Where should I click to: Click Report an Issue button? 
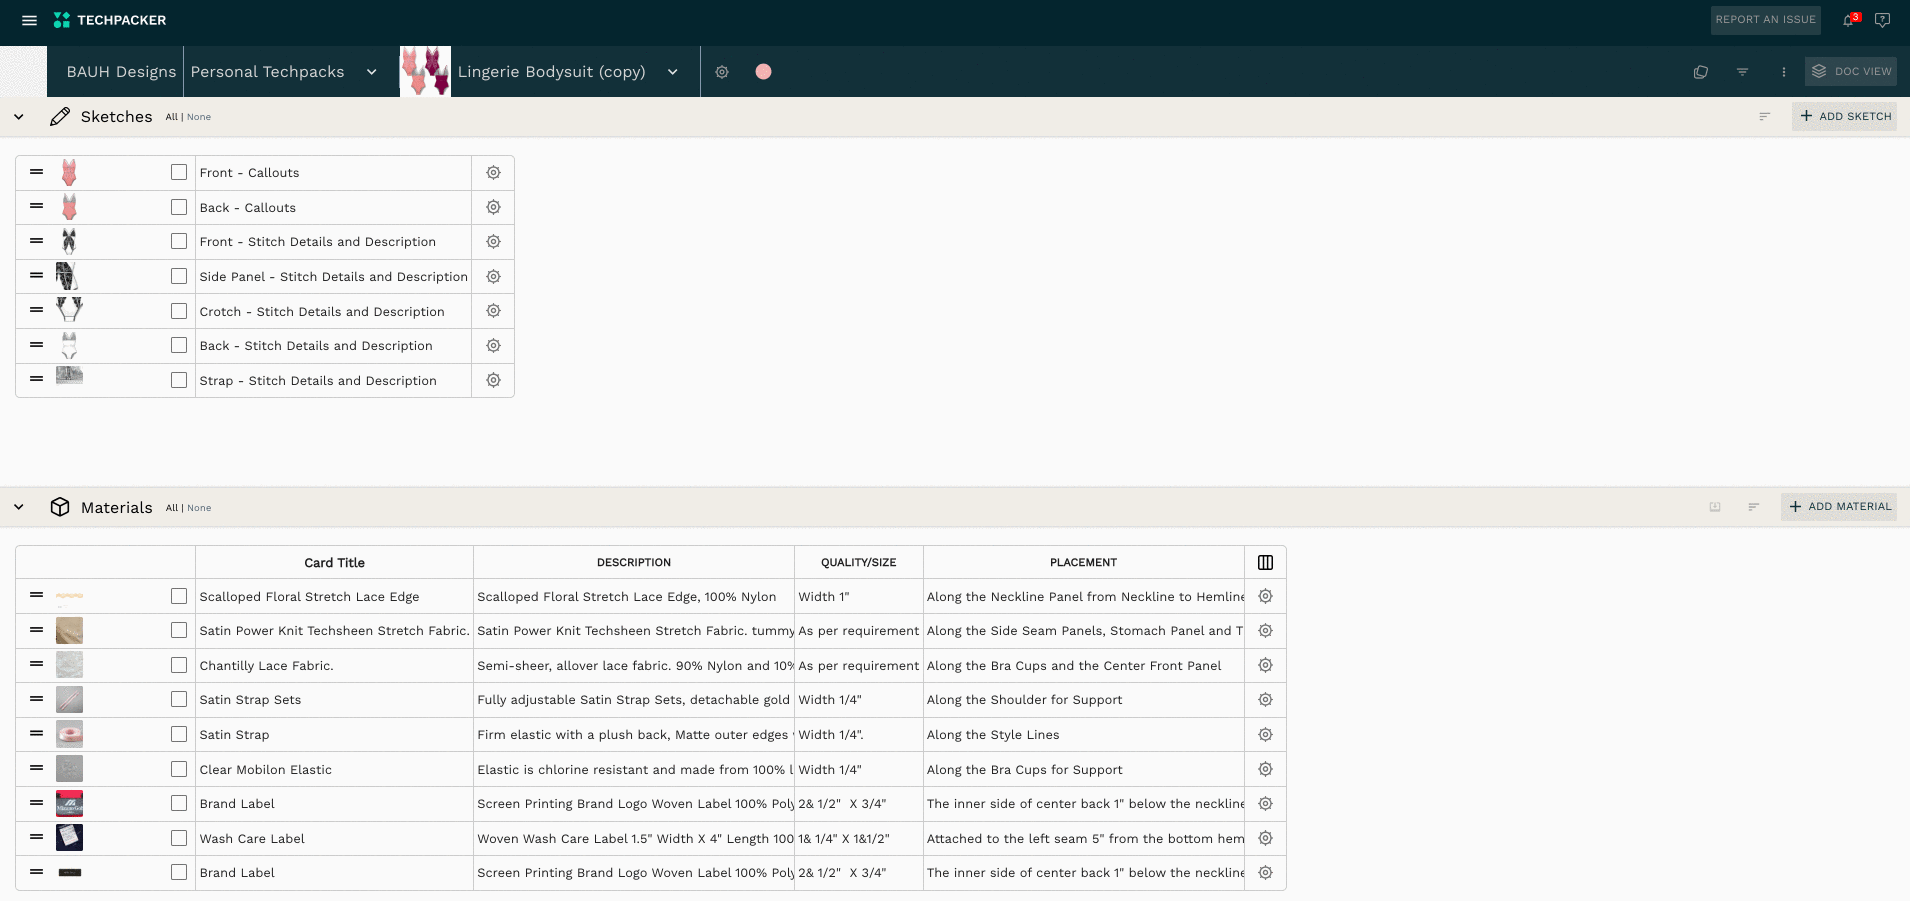[1765, 20]
